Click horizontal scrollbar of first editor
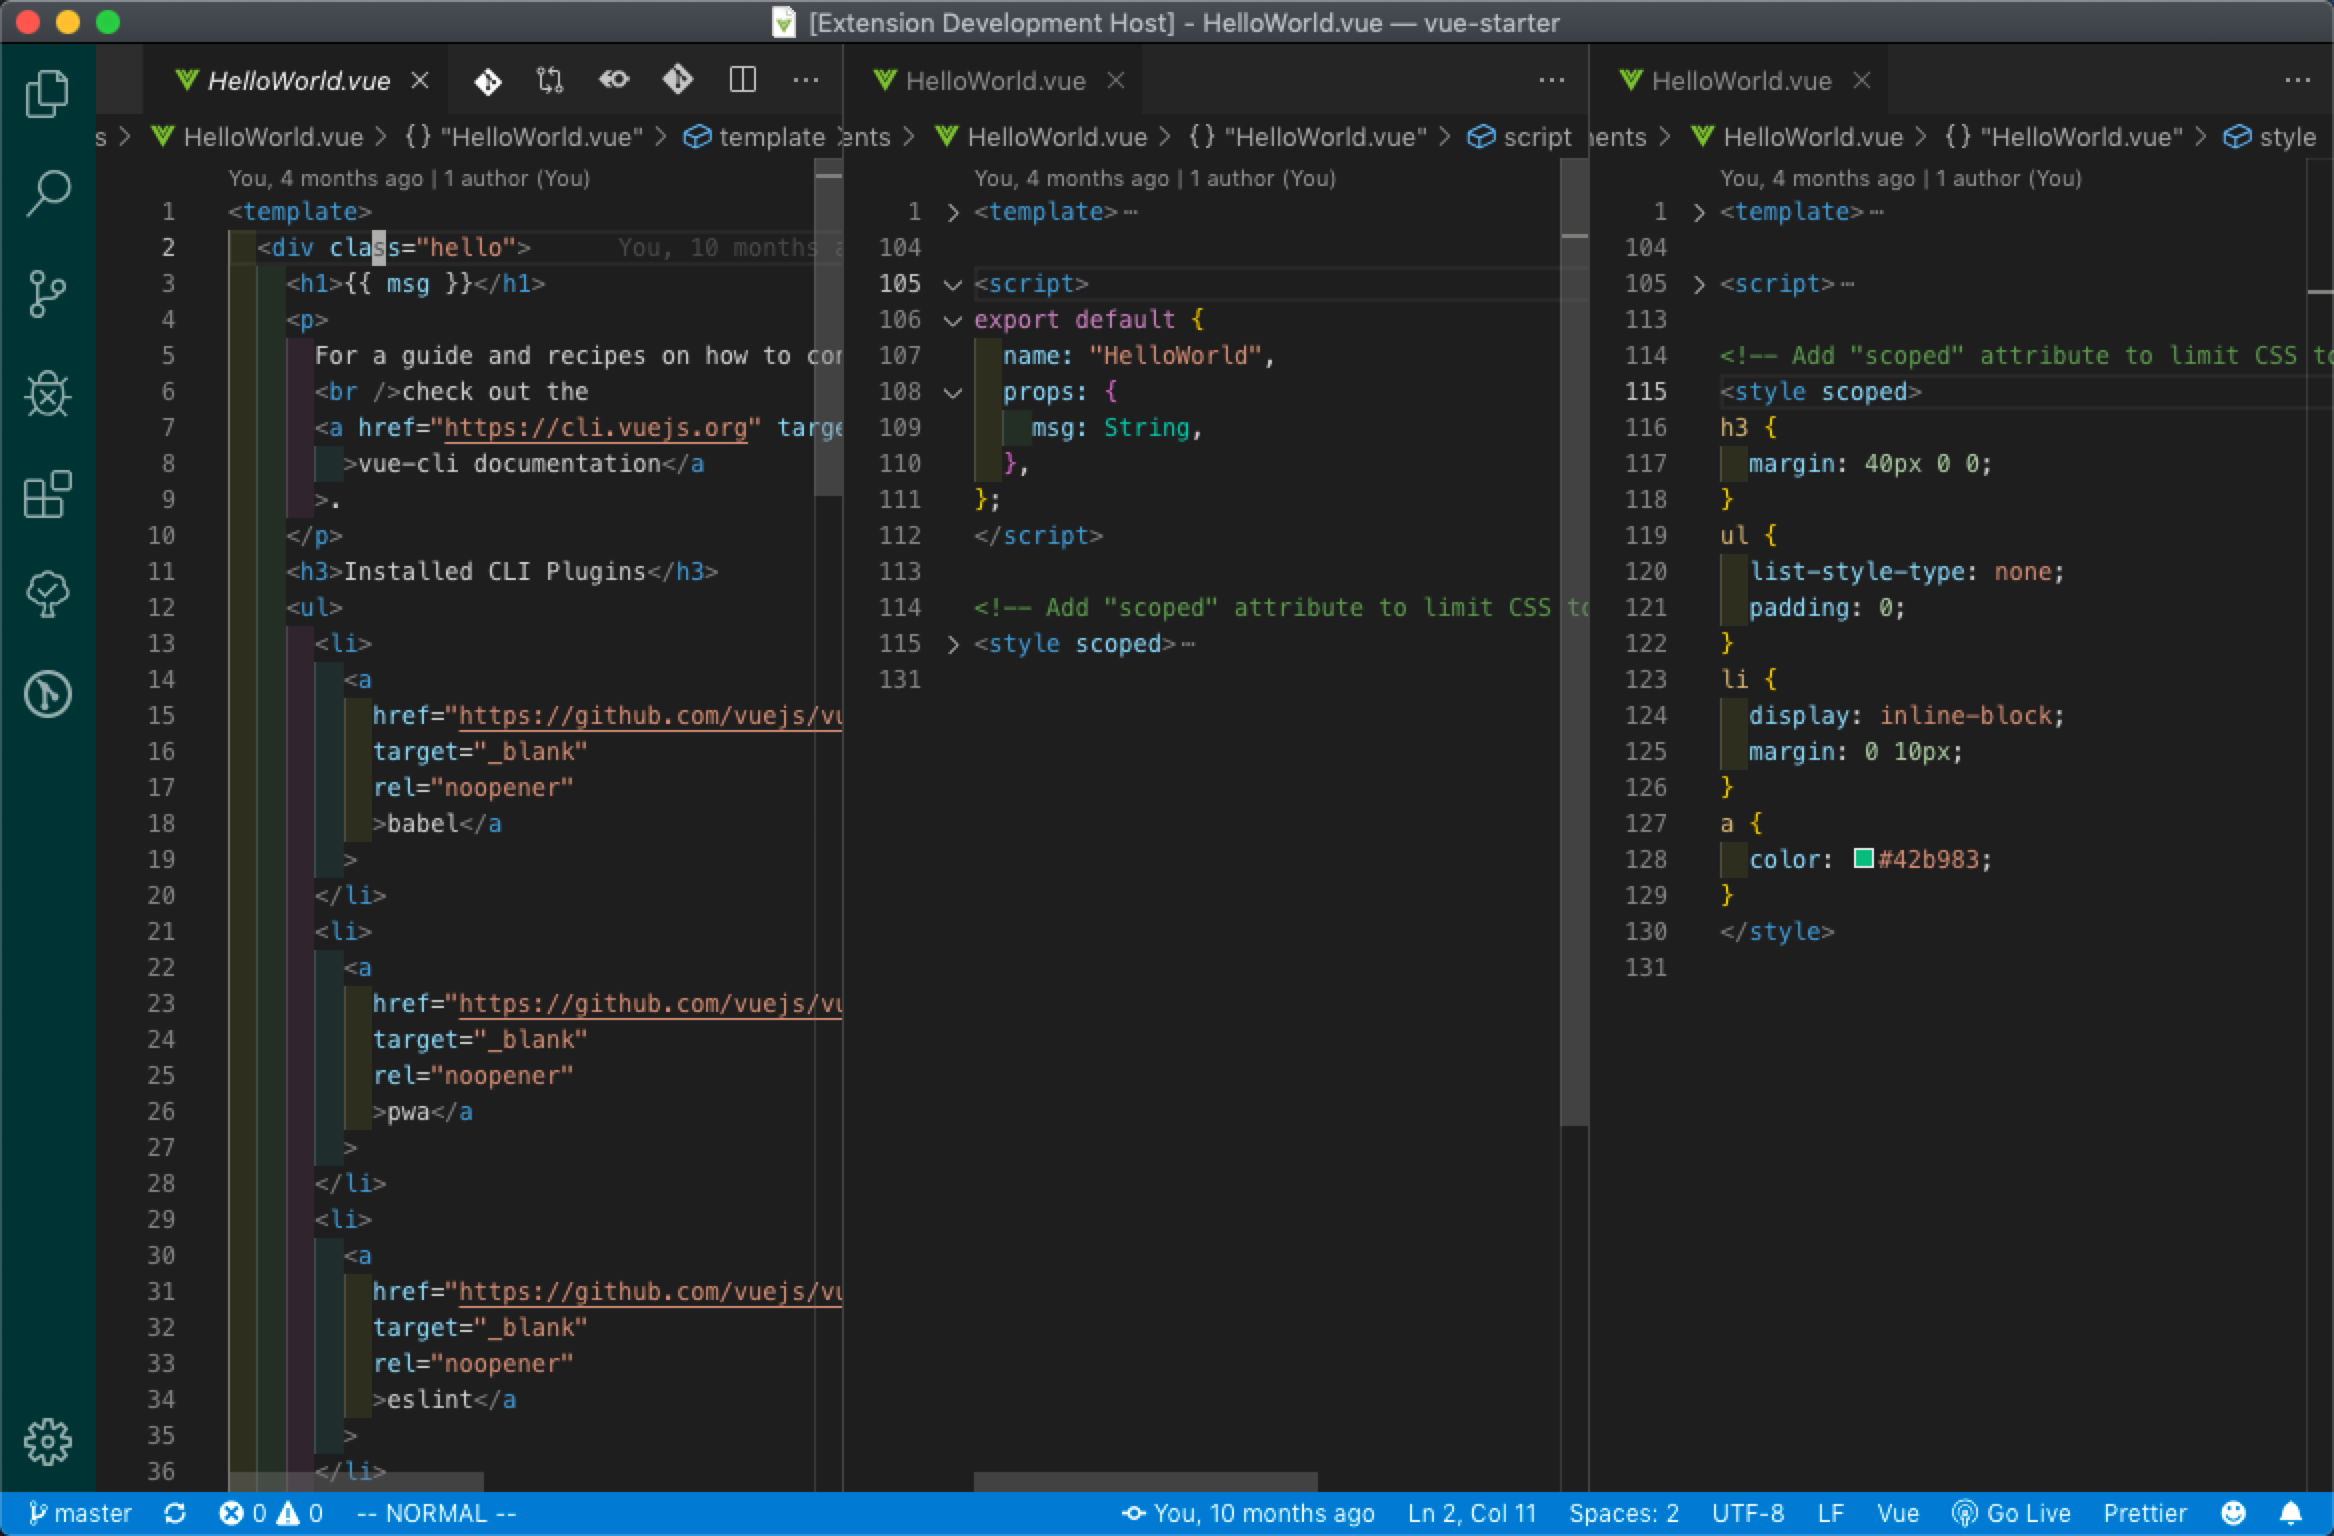The width and height of the screenshot is (2334, 1536). click(x=356, y=1481)
